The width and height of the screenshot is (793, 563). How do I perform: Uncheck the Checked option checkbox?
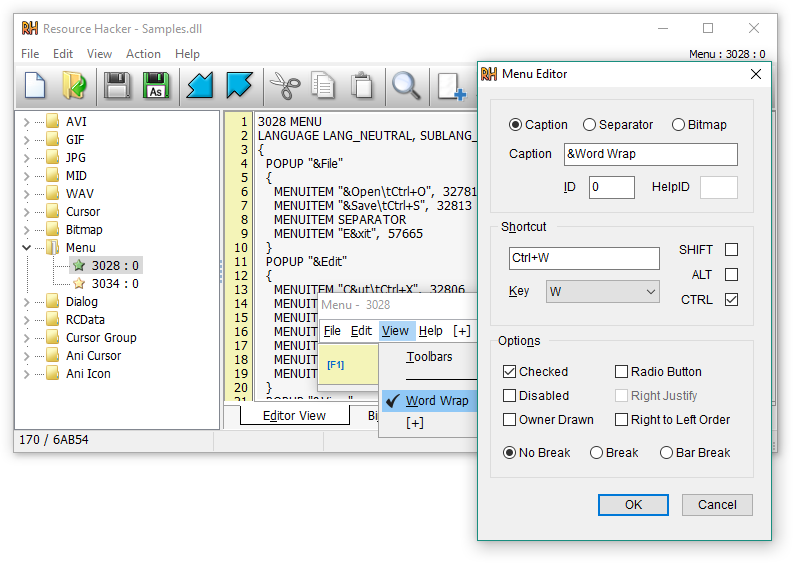[x=510, y=372]
